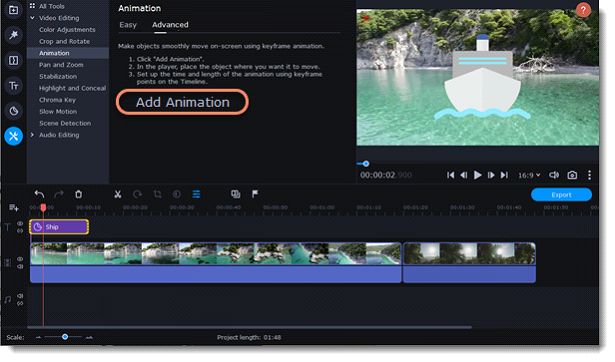
Task: Toggle audio track link icon
Action: [x=20, y=304]
